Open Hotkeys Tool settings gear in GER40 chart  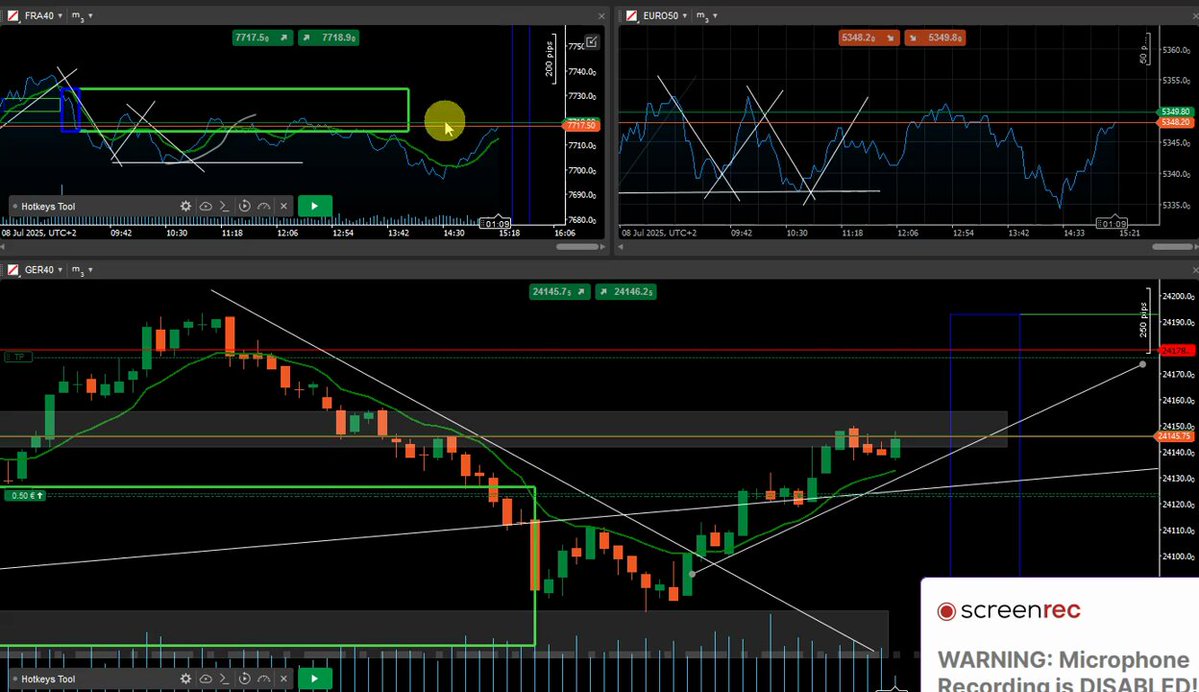point(186,679)
